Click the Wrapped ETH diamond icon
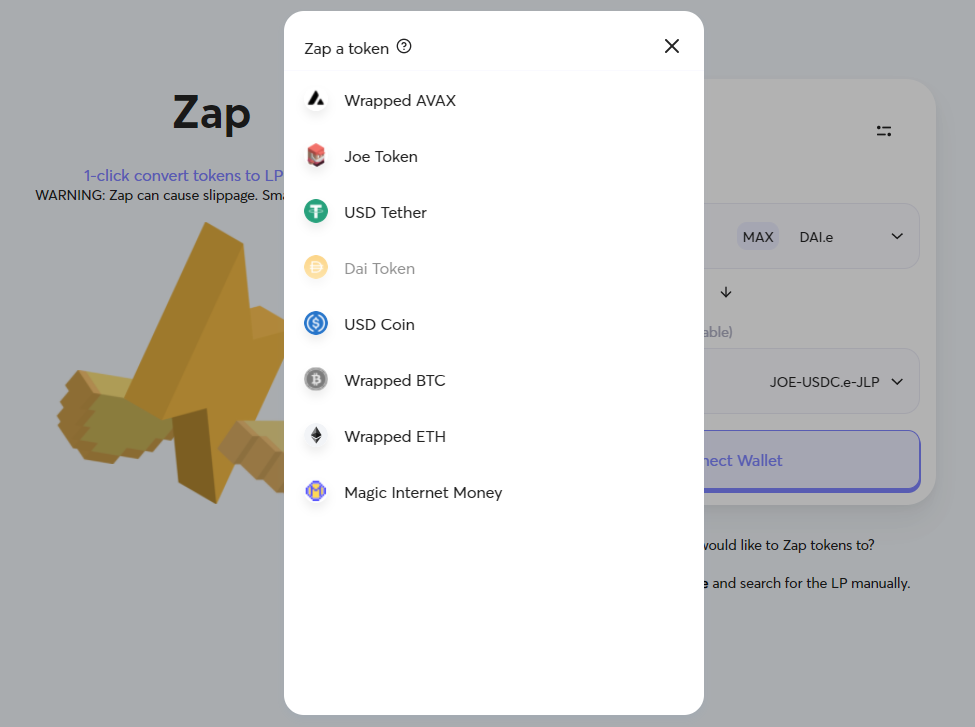Screen dimensions: 975x727 [316, 435]
